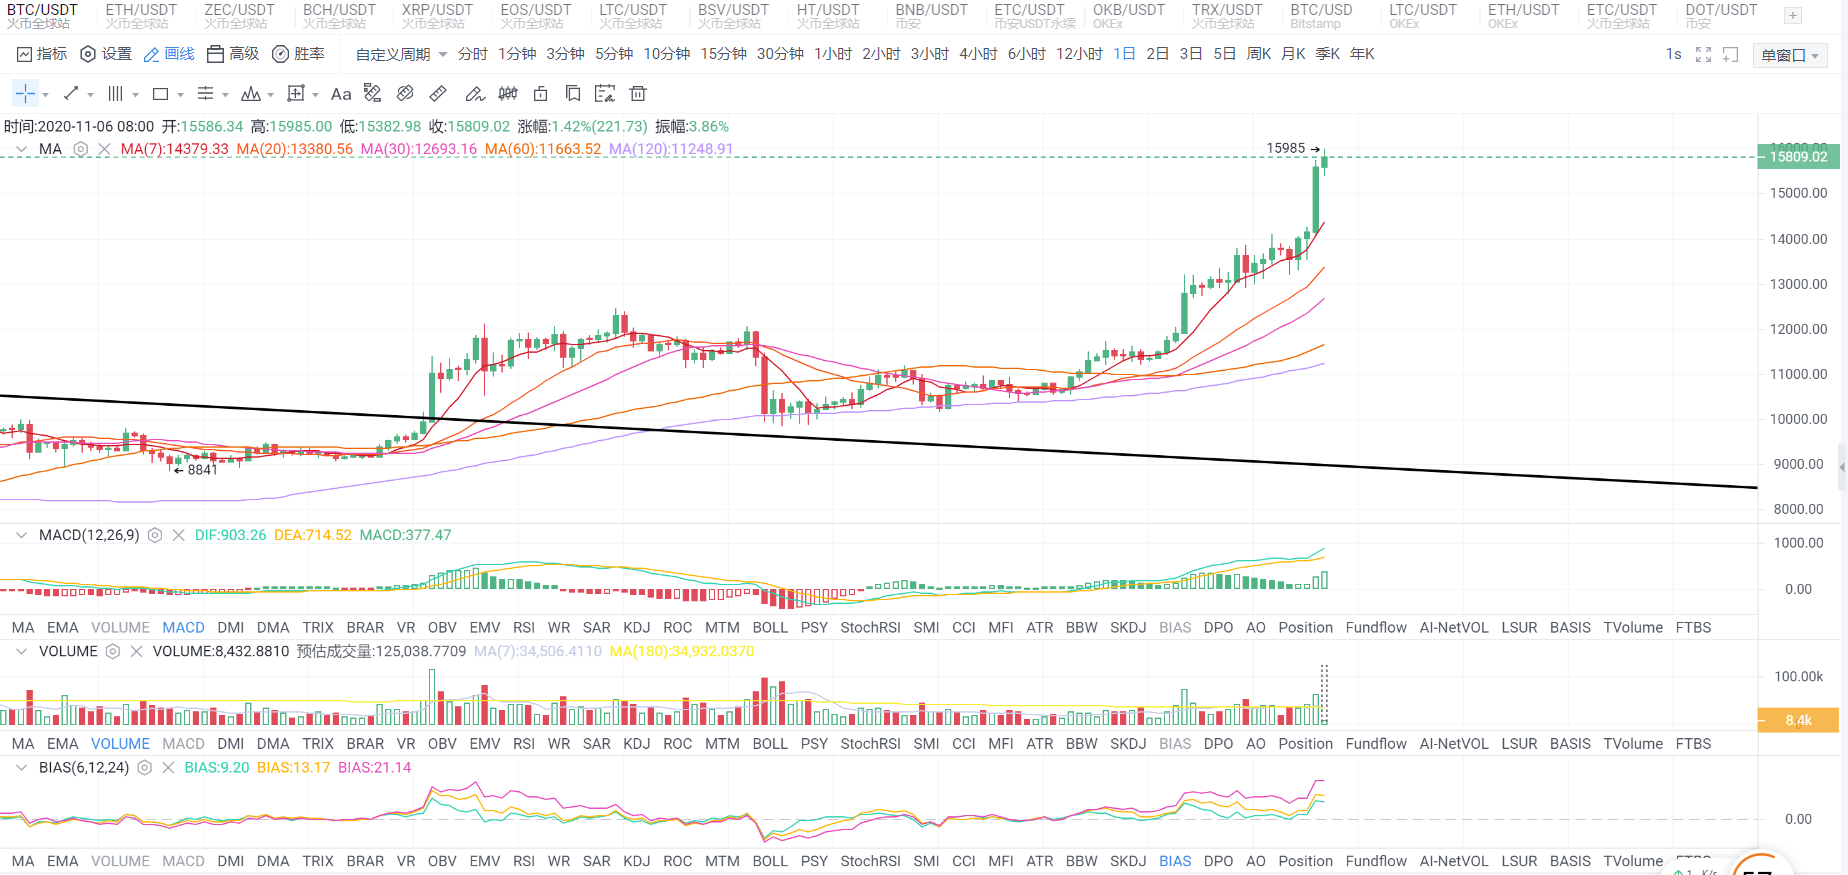Click the bookmark drawings icon
The width and height of the screenshot is (1848, 875).
[x=573, y=94]
